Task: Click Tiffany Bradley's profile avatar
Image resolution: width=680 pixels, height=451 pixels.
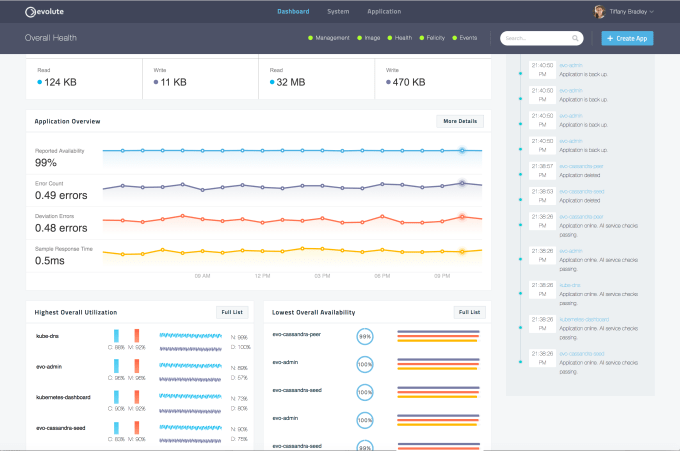Action: coord(599,12)
